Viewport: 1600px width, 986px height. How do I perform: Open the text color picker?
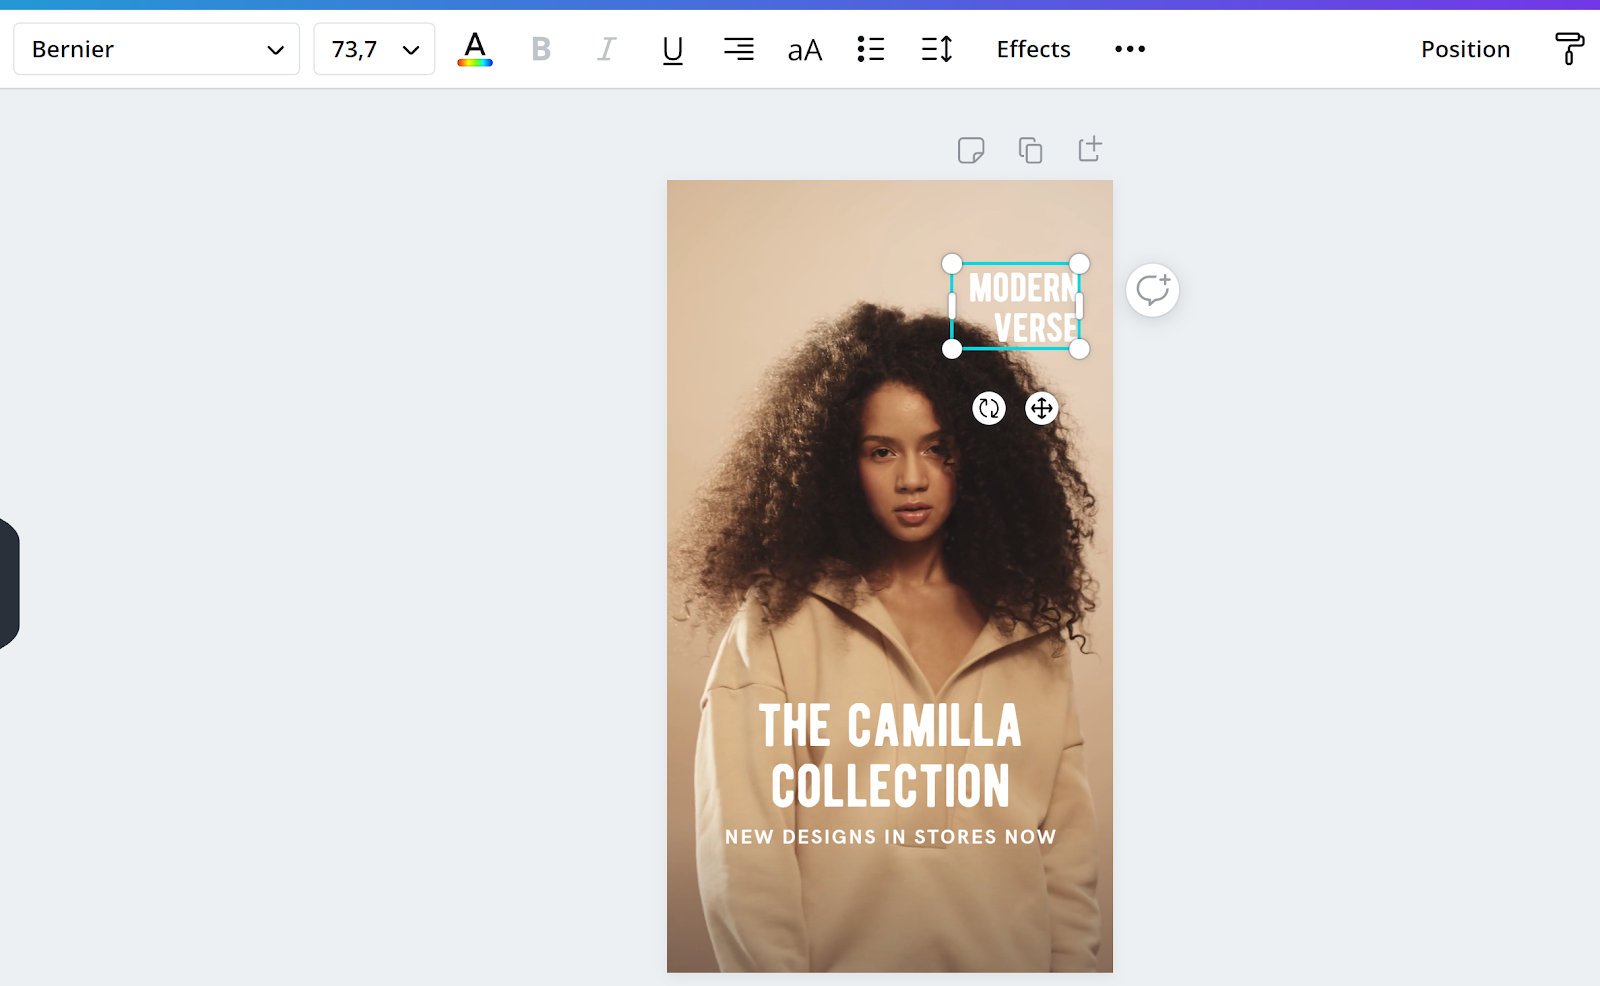tap(475, 49)
